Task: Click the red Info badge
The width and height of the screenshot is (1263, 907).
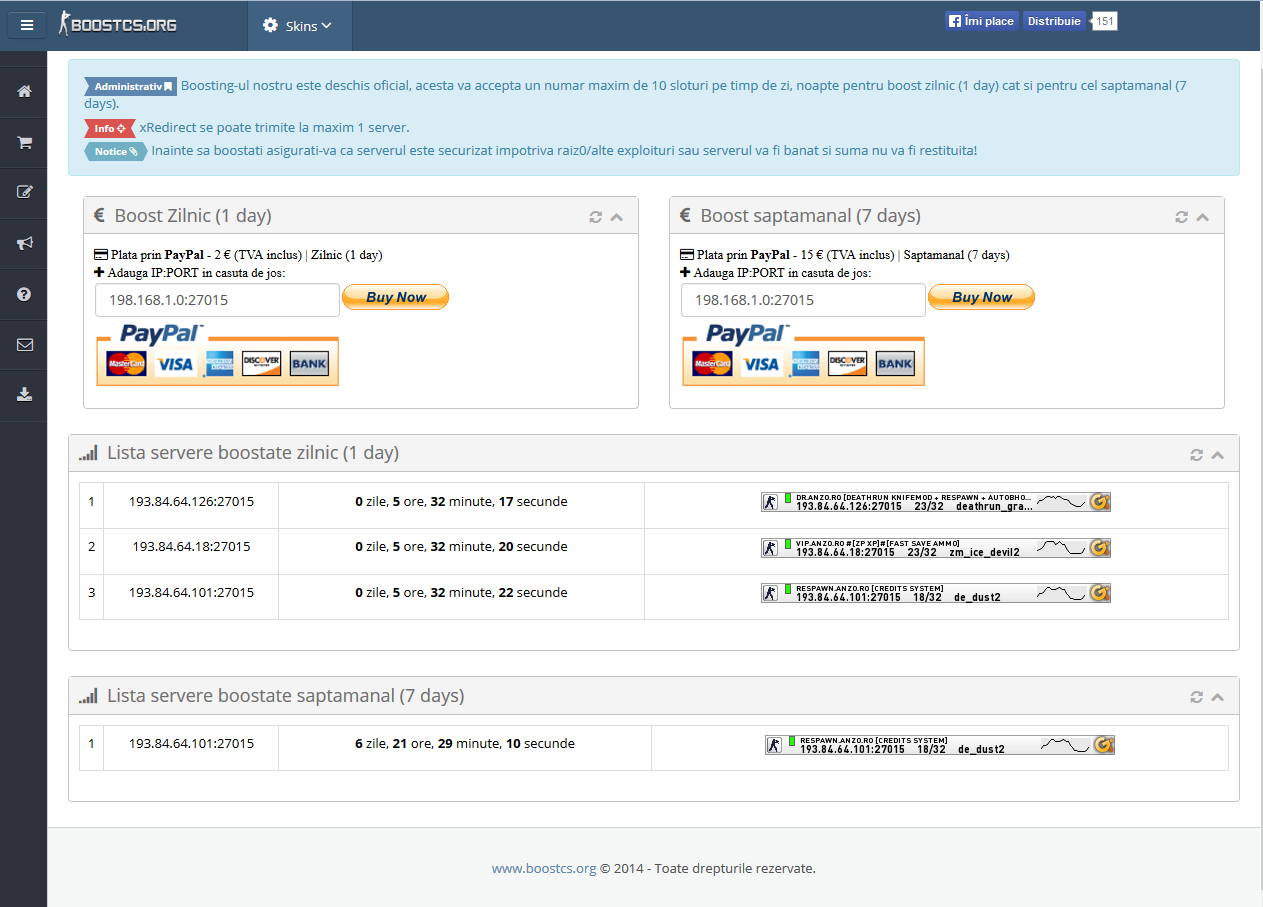Action: [109, 129]
